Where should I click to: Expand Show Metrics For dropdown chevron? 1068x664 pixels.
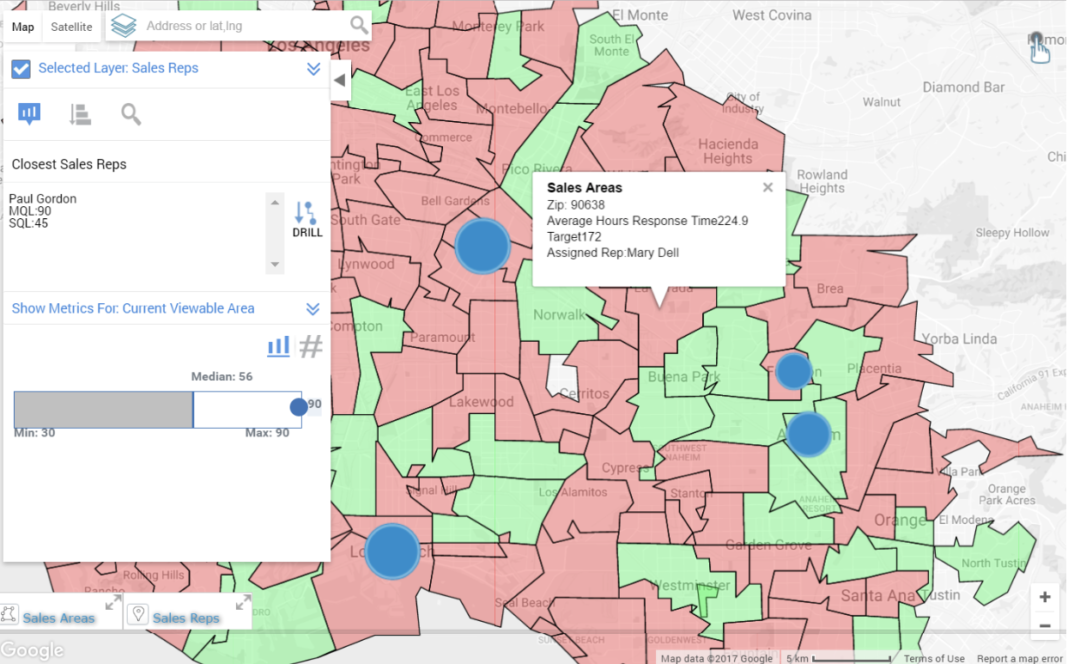tap(313, 309)
